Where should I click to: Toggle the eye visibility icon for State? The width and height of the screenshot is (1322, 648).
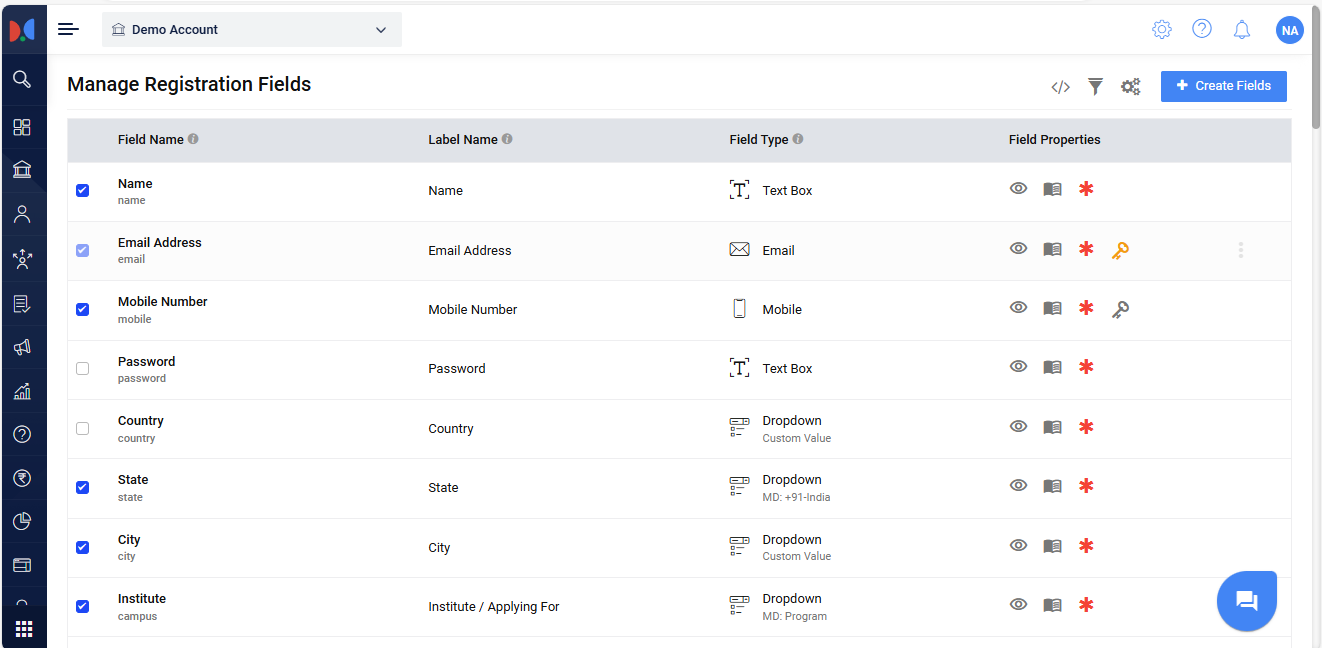coord(1018,485)
